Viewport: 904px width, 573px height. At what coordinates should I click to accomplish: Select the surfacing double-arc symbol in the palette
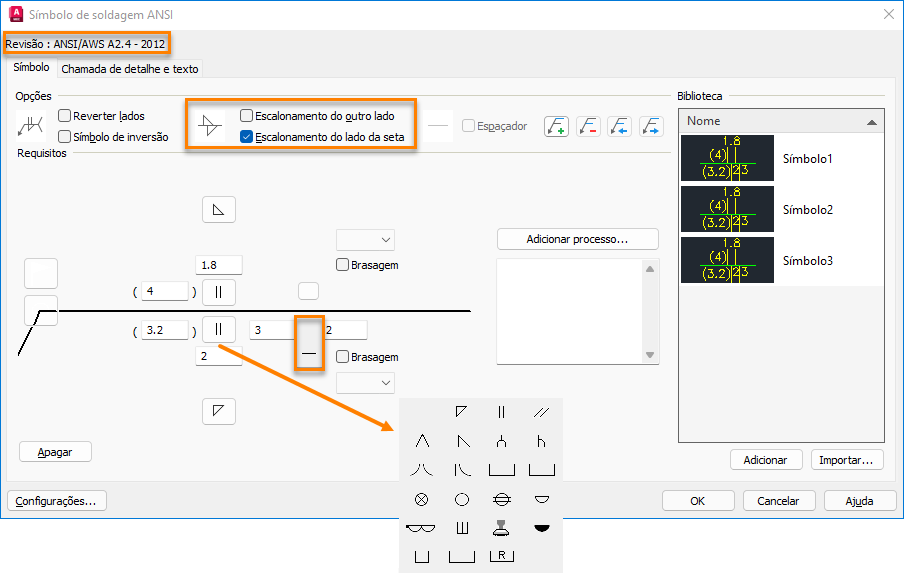[421, 528]
